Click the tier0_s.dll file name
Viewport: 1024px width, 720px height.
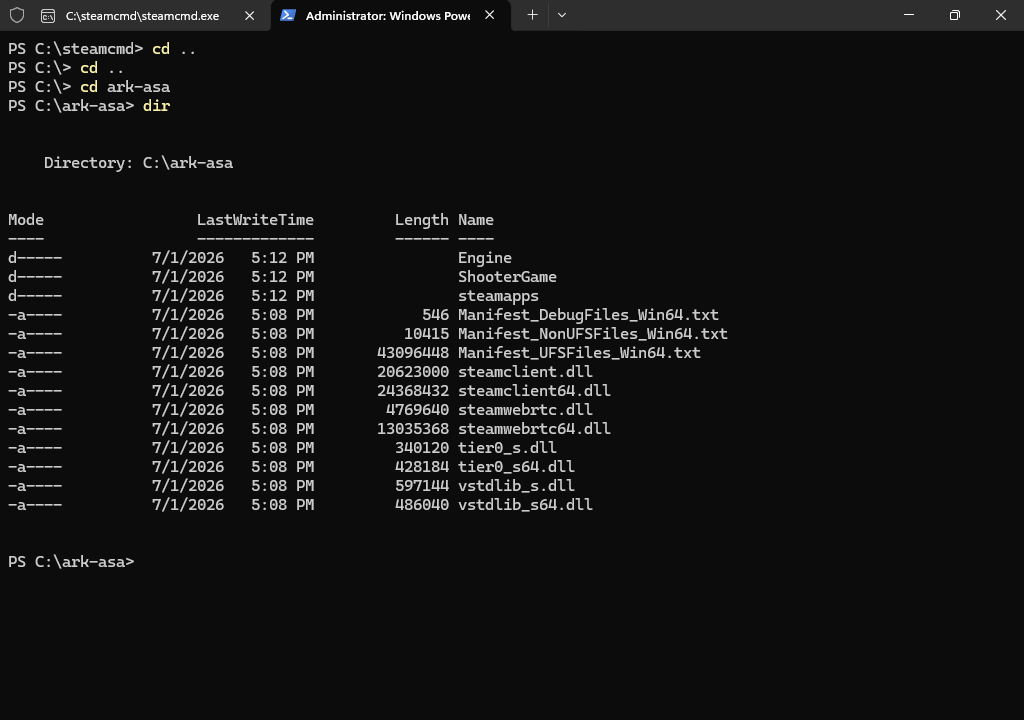(507, 448)
